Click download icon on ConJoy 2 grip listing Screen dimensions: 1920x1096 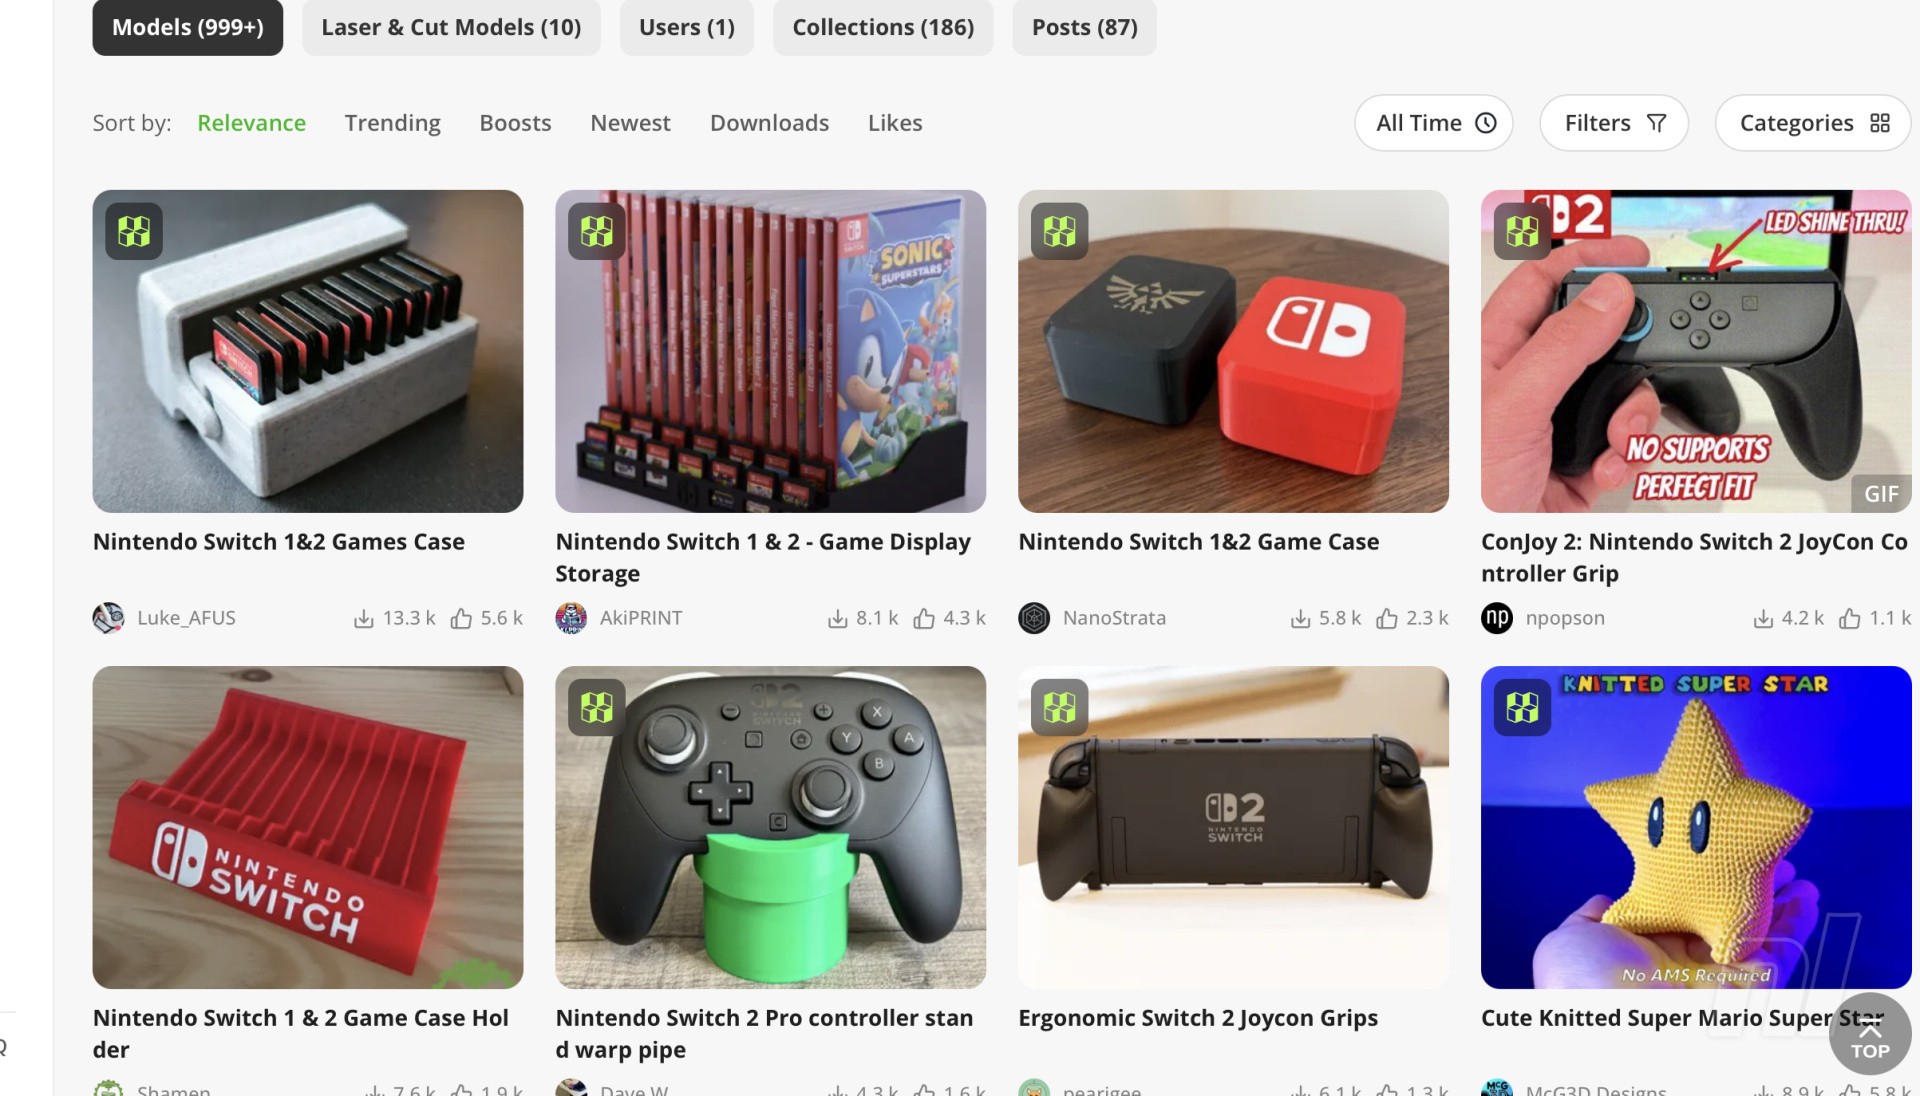pyautogui.click(x=1763, y=619)
